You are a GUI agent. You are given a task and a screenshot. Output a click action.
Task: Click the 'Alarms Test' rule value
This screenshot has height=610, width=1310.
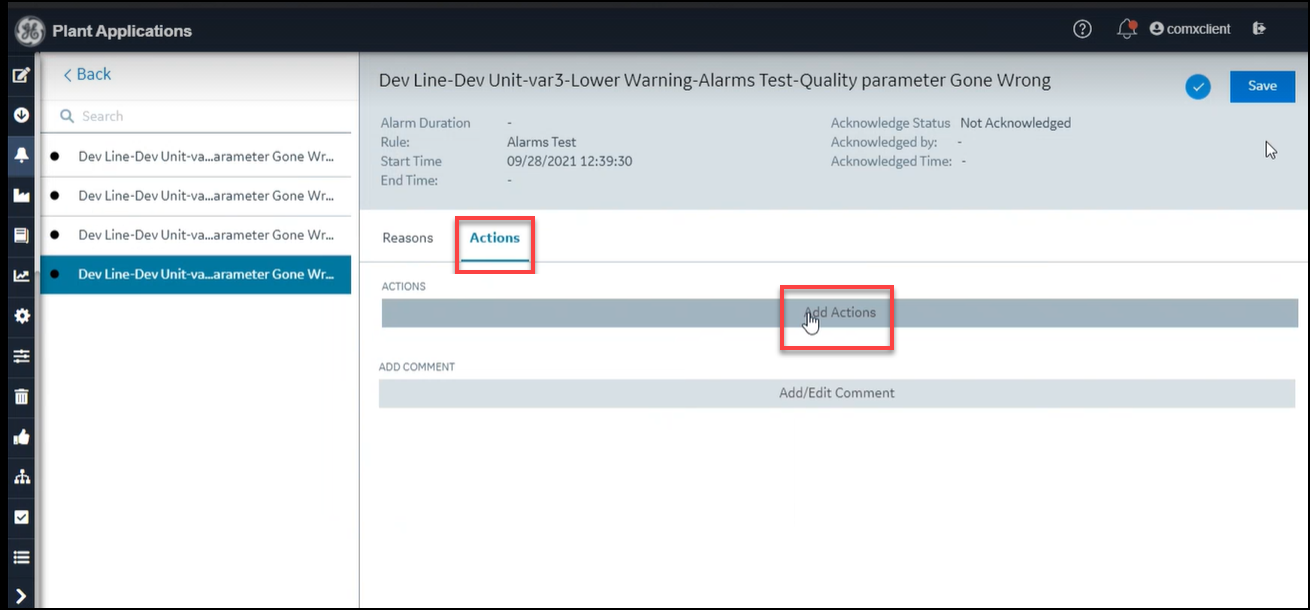click(x=541, y=142)
